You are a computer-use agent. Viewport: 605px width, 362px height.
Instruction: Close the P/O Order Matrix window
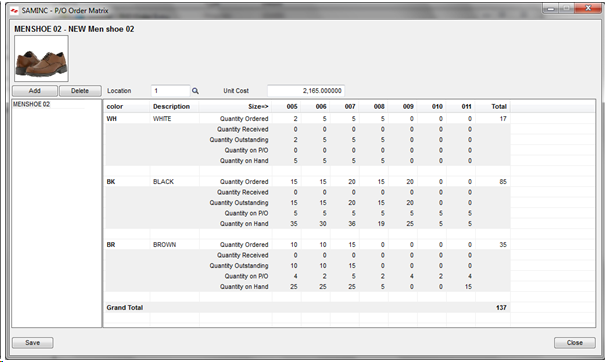point(588,8)
